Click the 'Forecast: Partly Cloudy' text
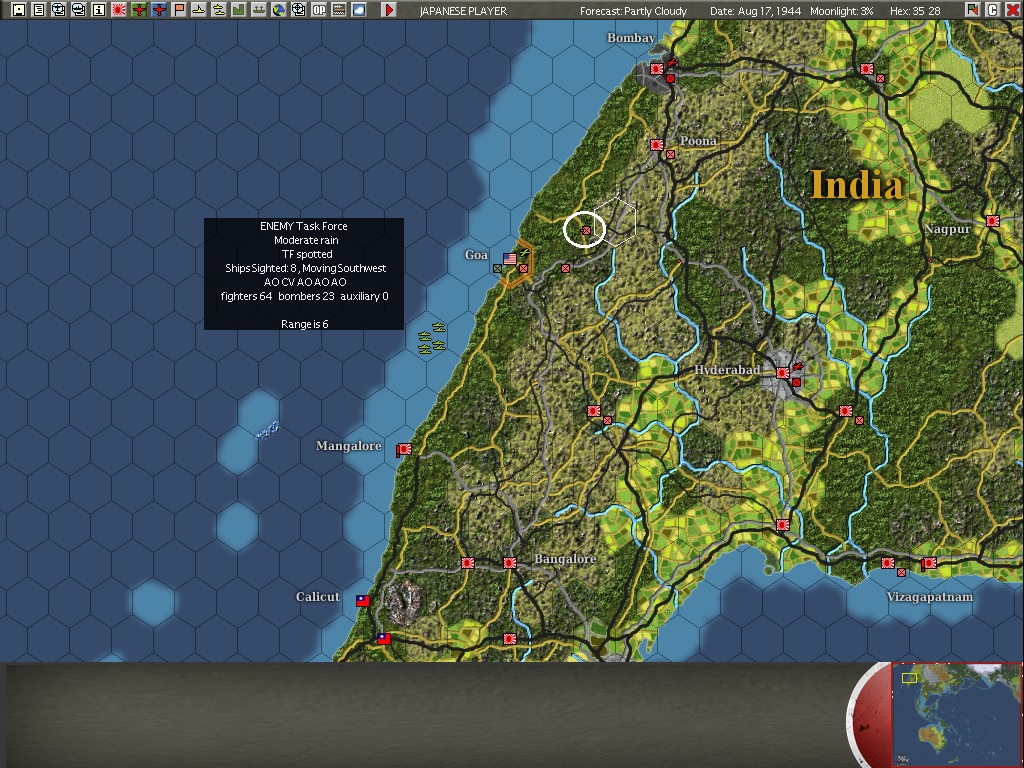Viewport: 1024px width, 768px height. tap(633, 11)
